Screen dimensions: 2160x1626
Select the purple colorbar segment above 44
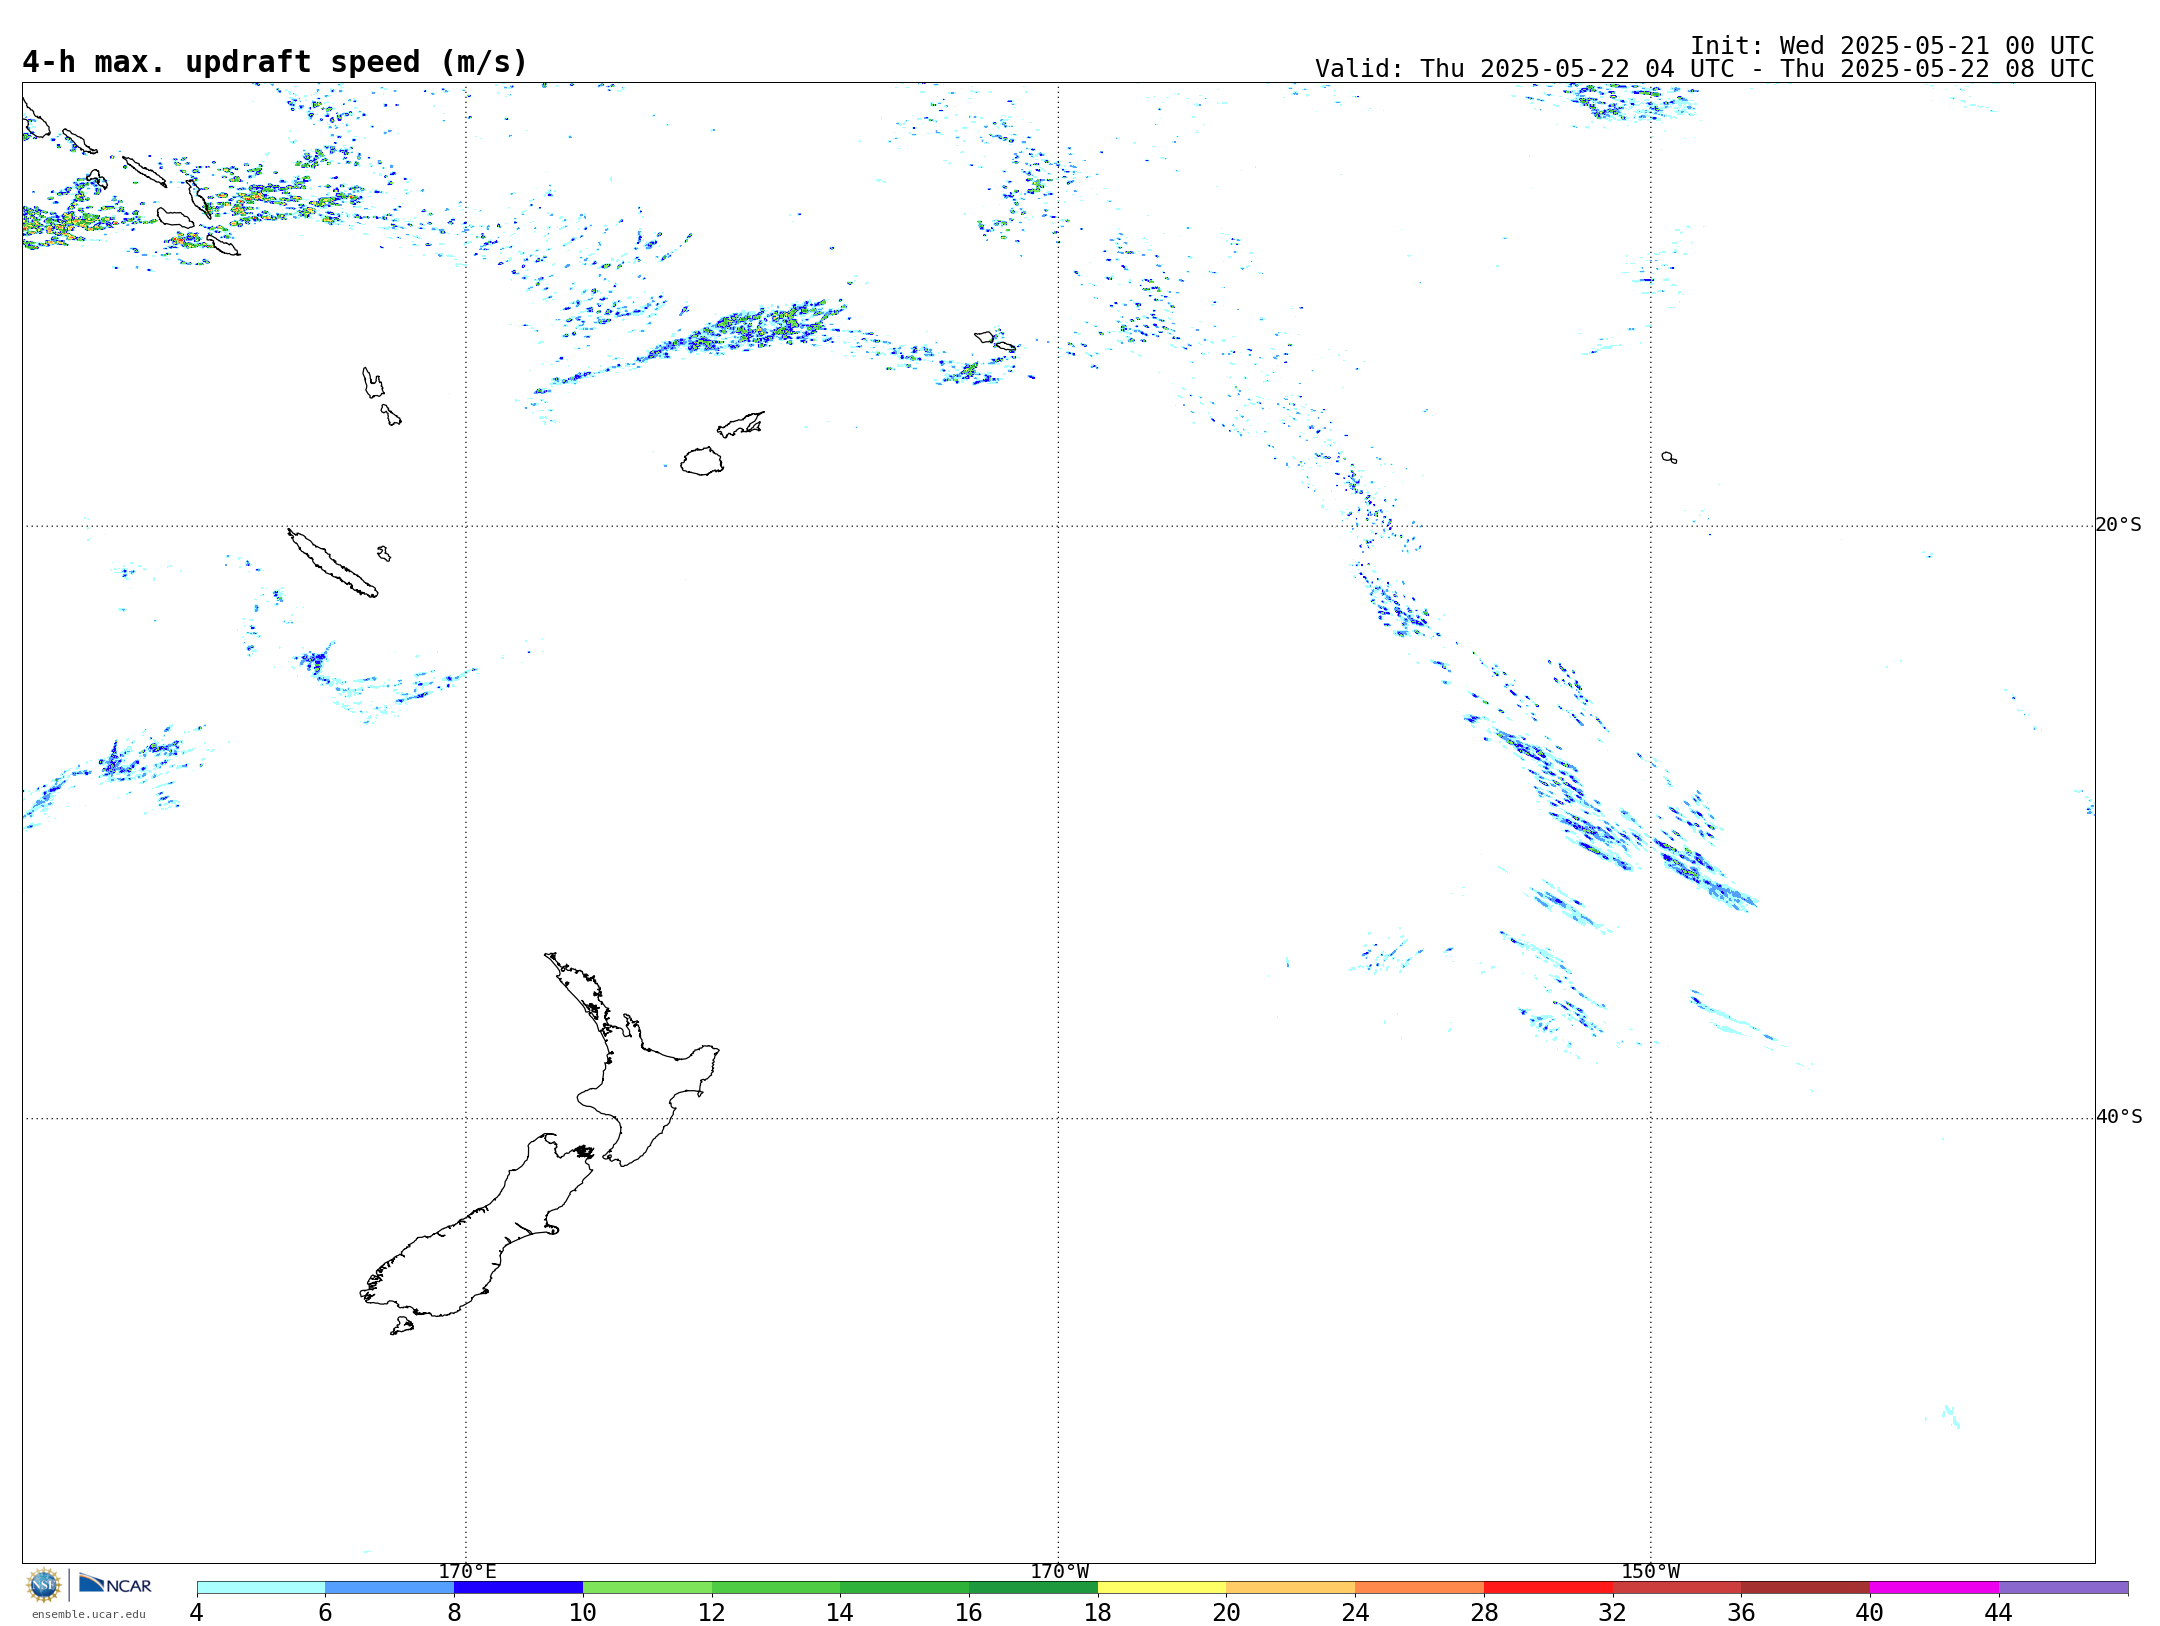click(2064, 1588)
